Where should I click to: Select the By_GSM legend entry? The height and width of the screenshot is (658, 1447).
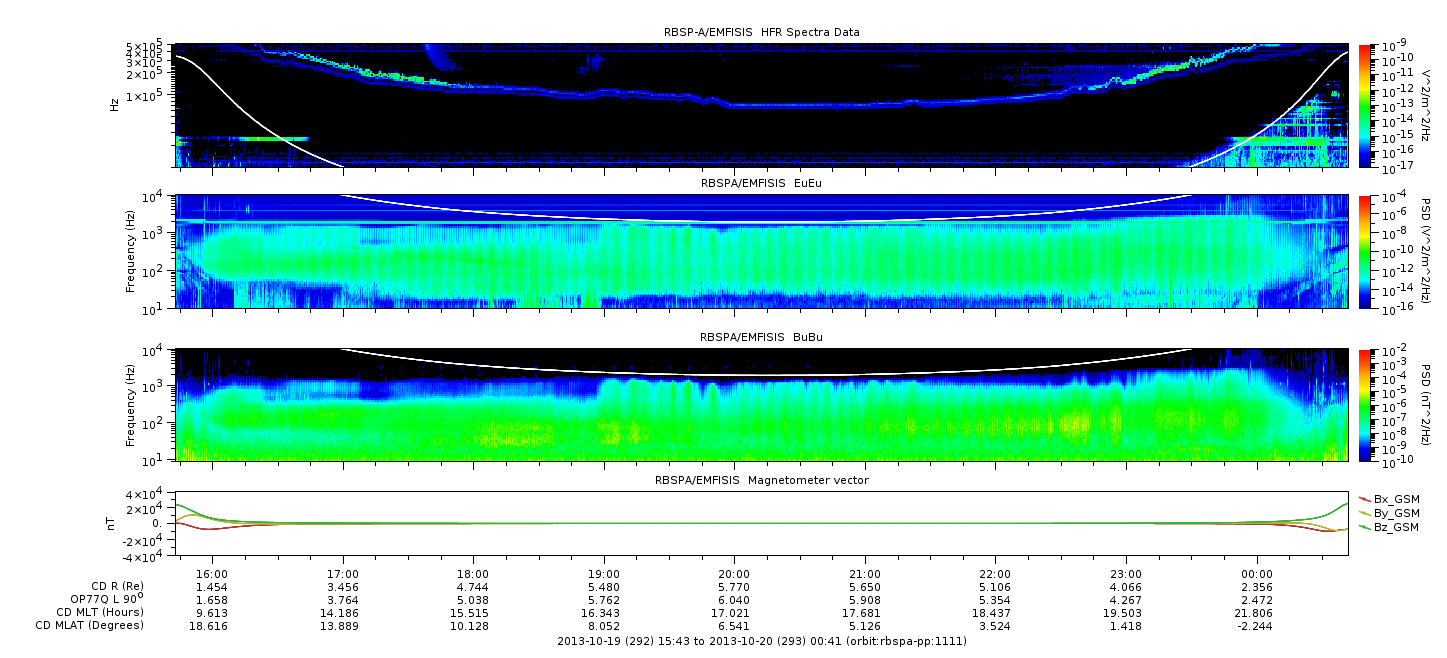coord(1388,513)
